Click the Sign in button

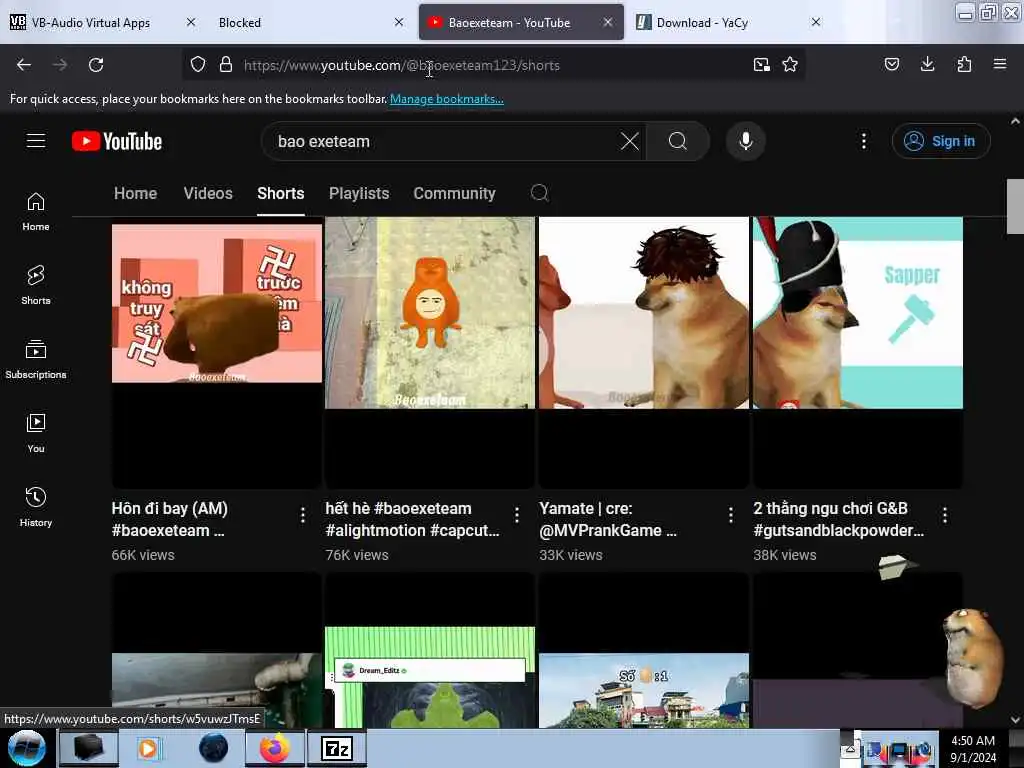pos(941,141)
